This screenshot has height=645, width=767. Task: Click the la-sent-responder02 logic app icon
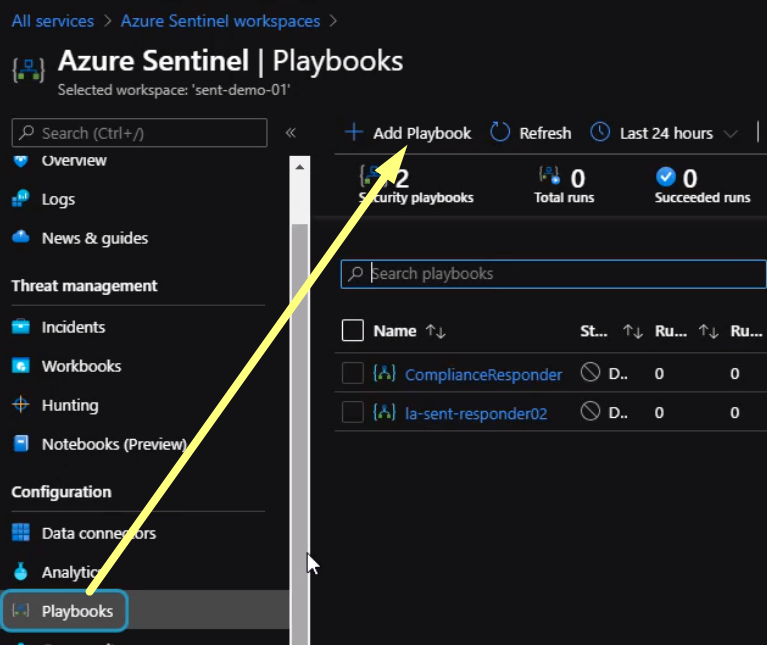384,412
